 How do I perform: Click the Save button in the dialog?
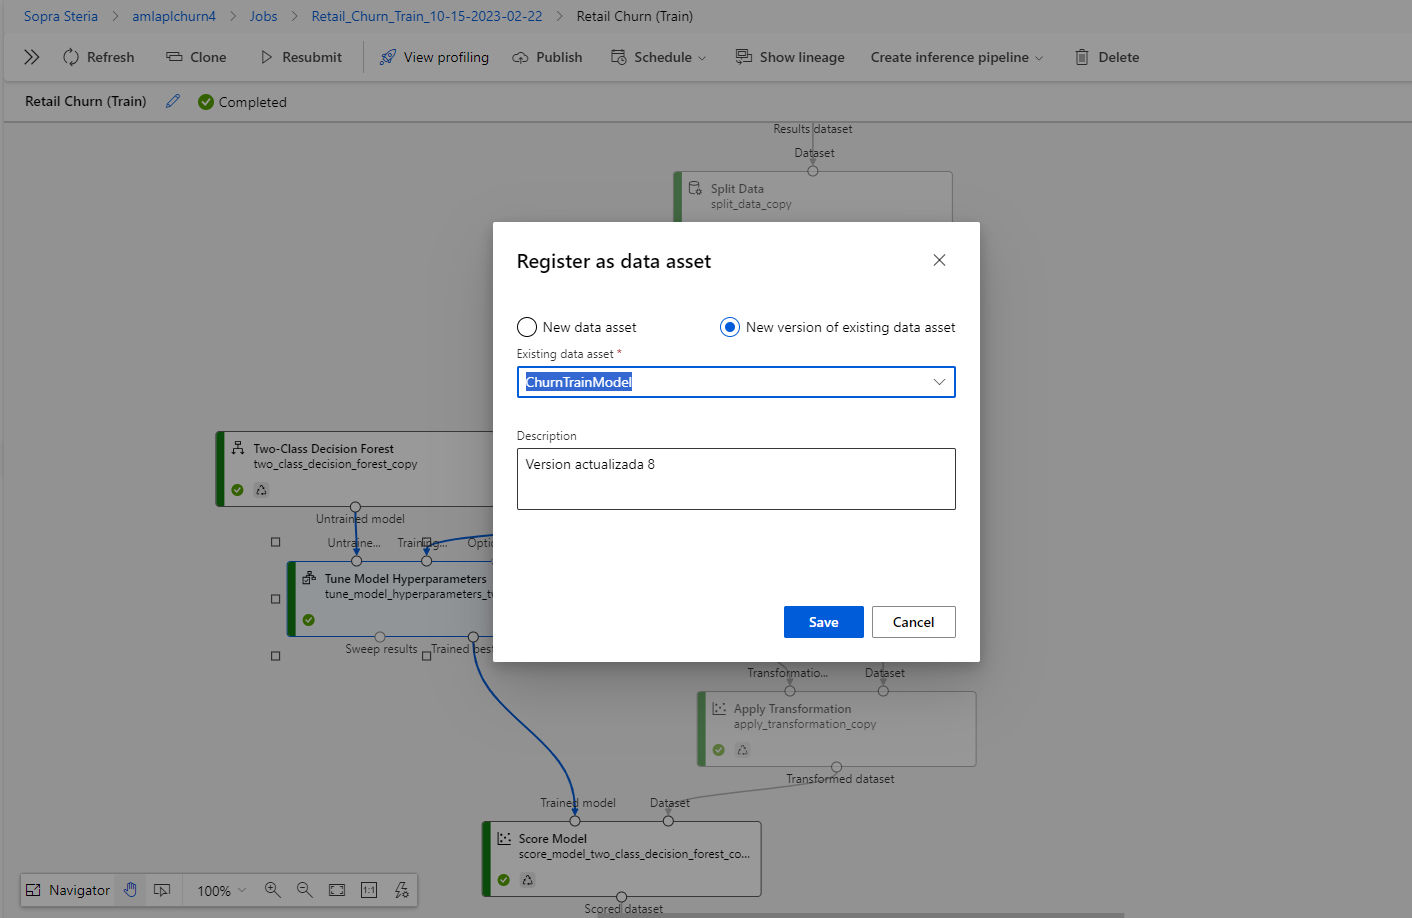[823, 621]
